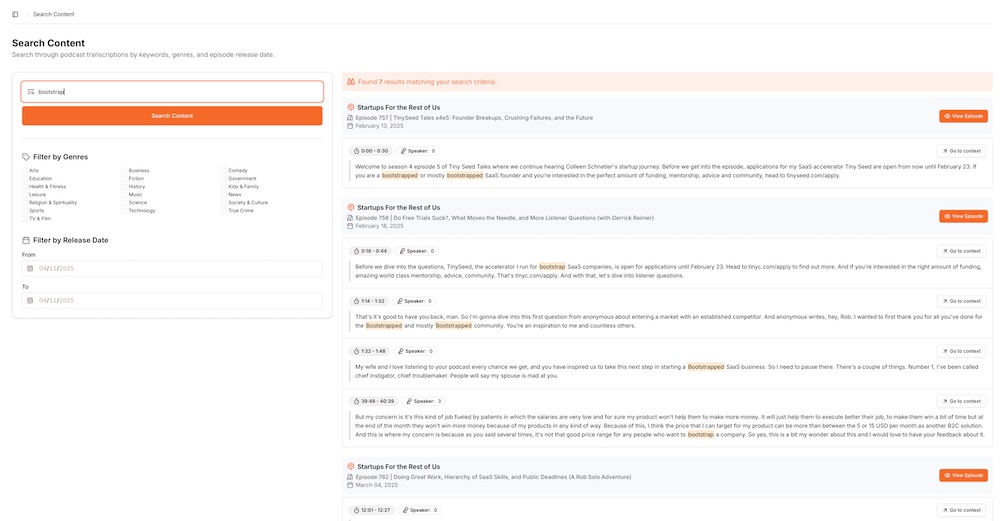Image resolution: width=1000 pixels, height=521 pixels.
Task: Click the Found 7 results message text
Action: (427, 82)
